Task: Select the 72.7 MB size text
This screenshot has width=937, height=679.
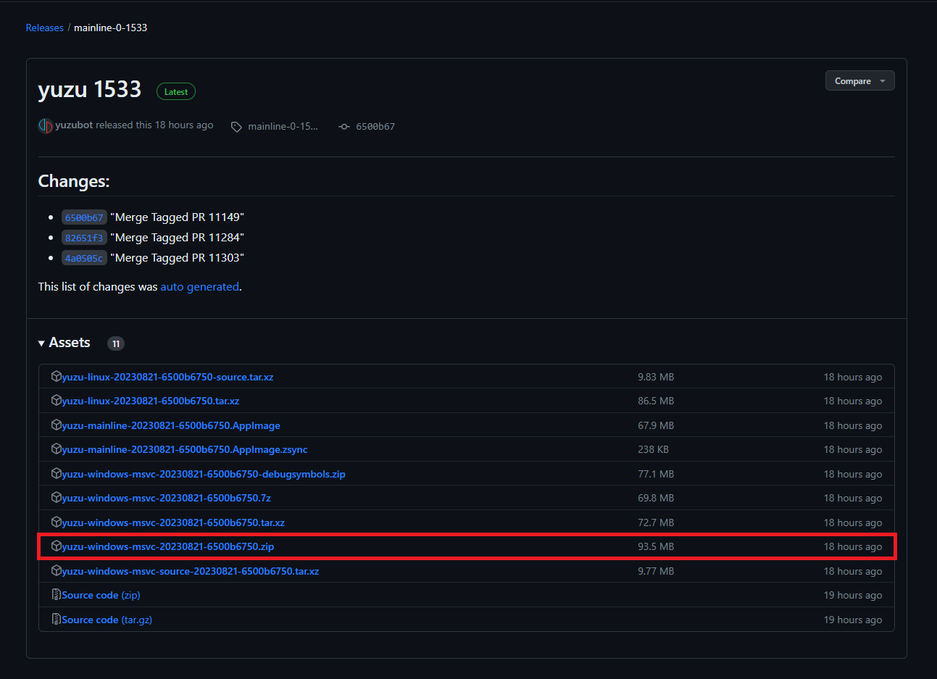Action: click(656, 522)
